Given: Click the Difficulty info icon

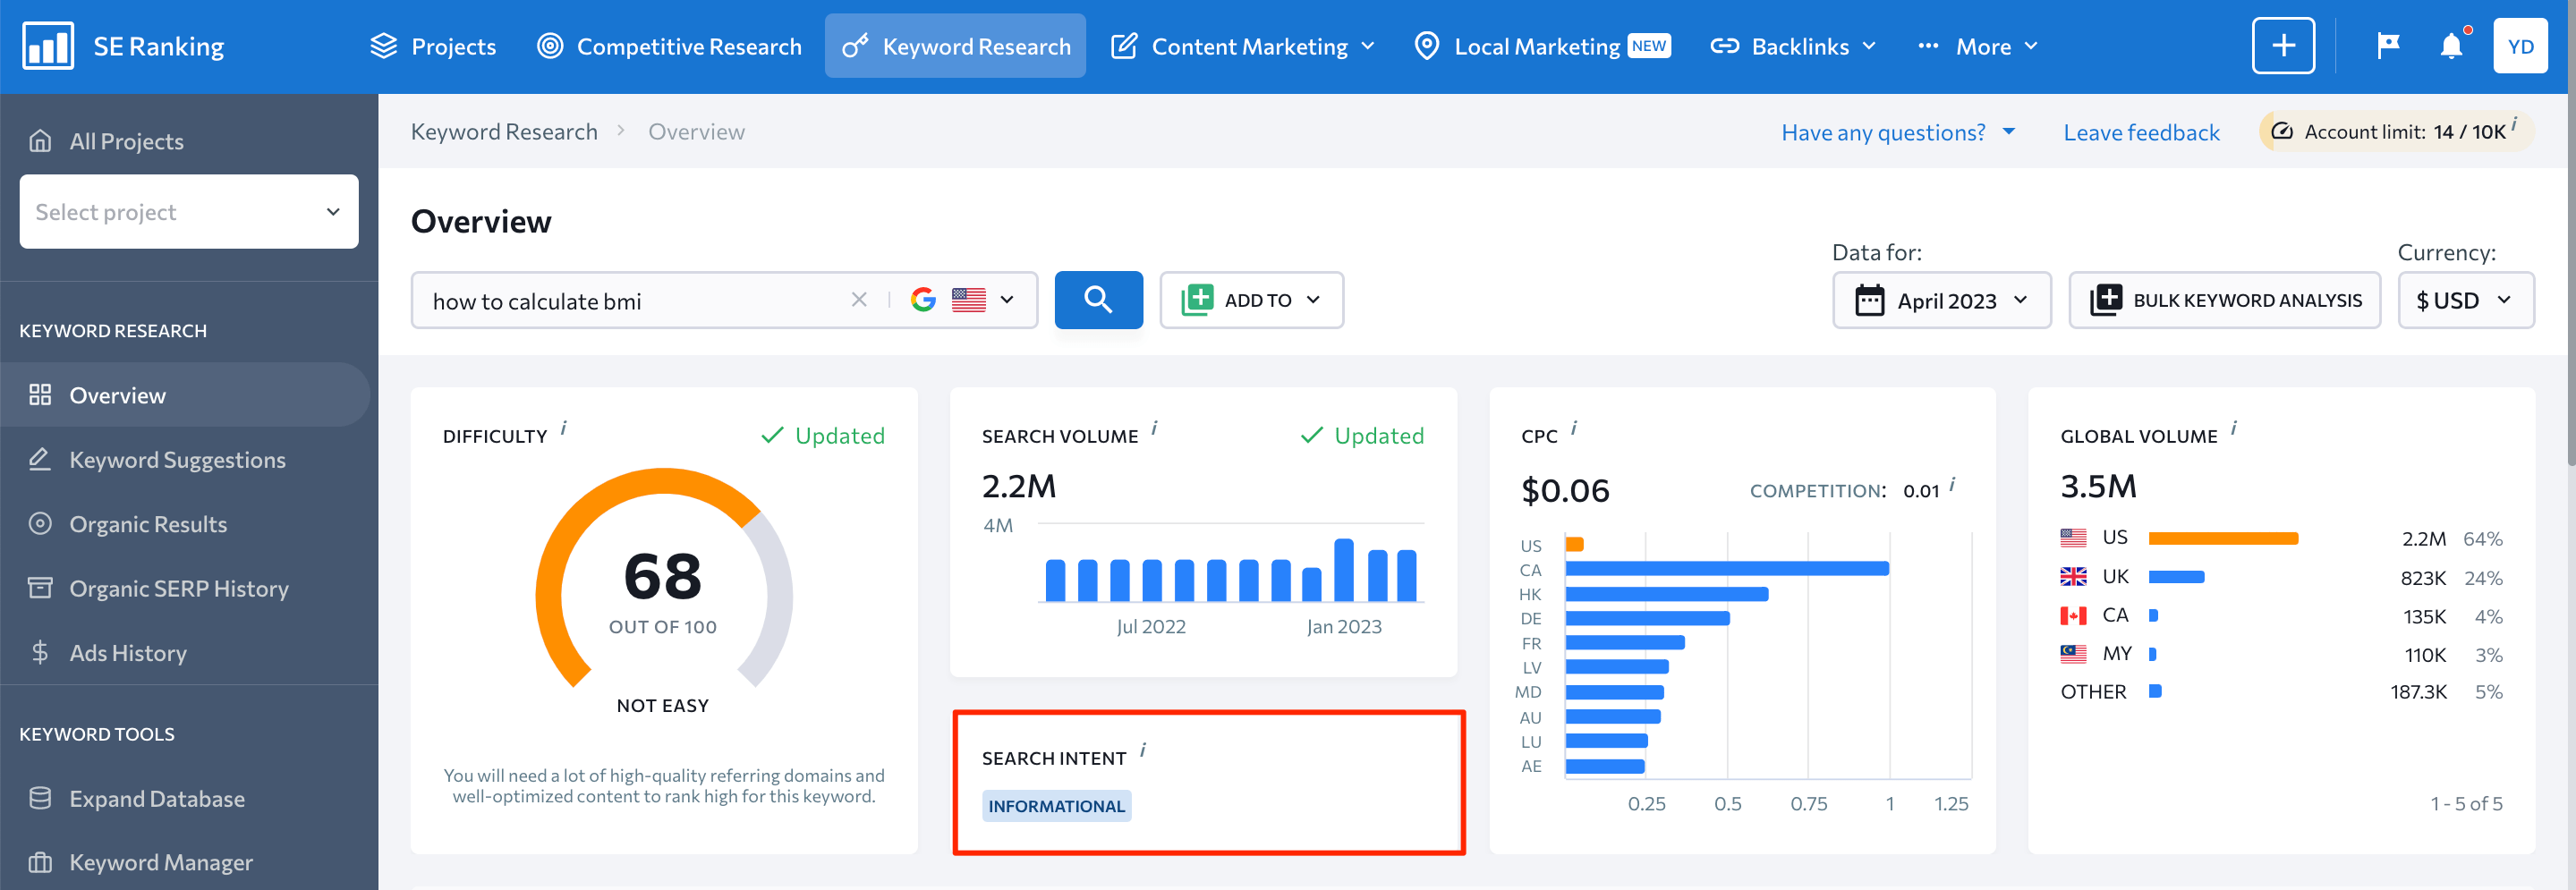Looking at the screenshot, I should (x=563, y=428).
